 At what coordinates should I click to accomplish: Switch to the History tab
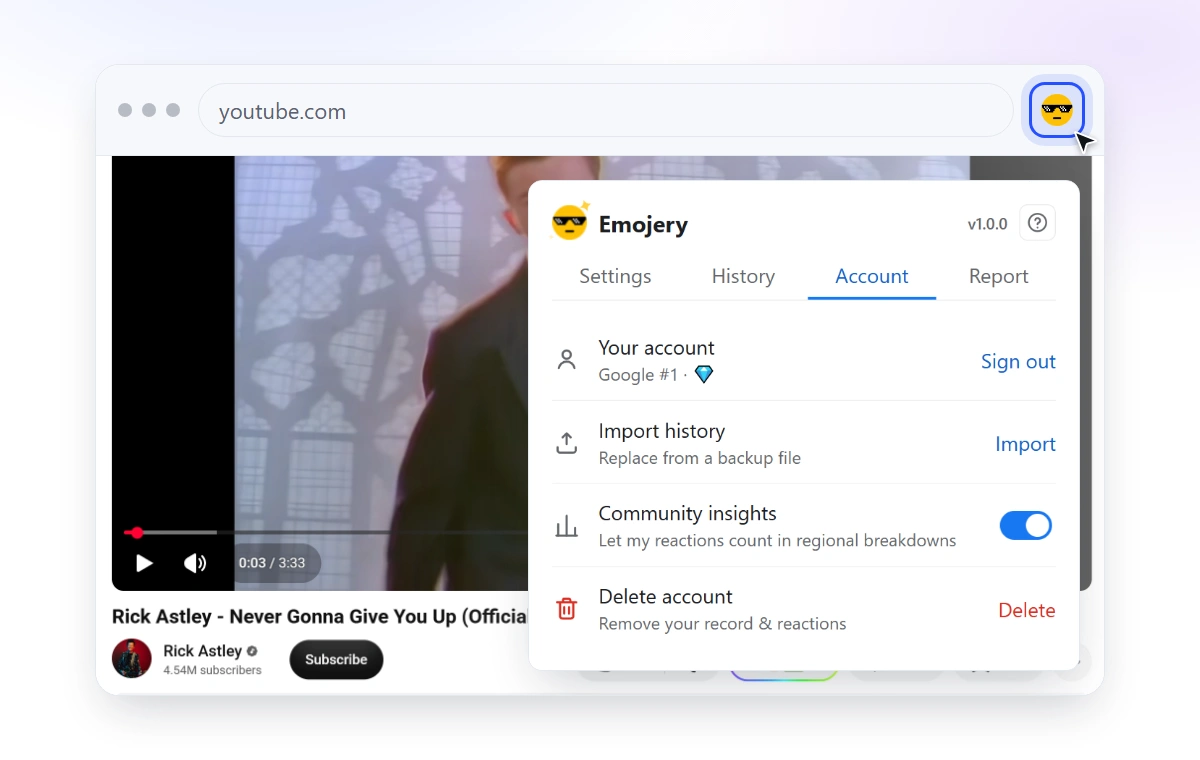(x=743, y=276)
